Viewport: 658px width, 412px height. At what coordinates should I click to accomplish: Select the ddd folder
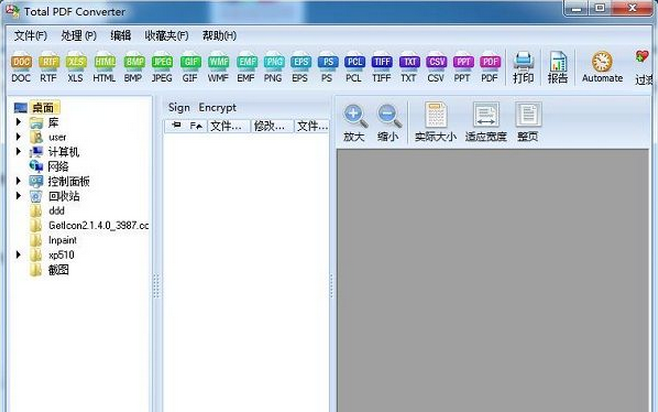[x=56, y=211]
